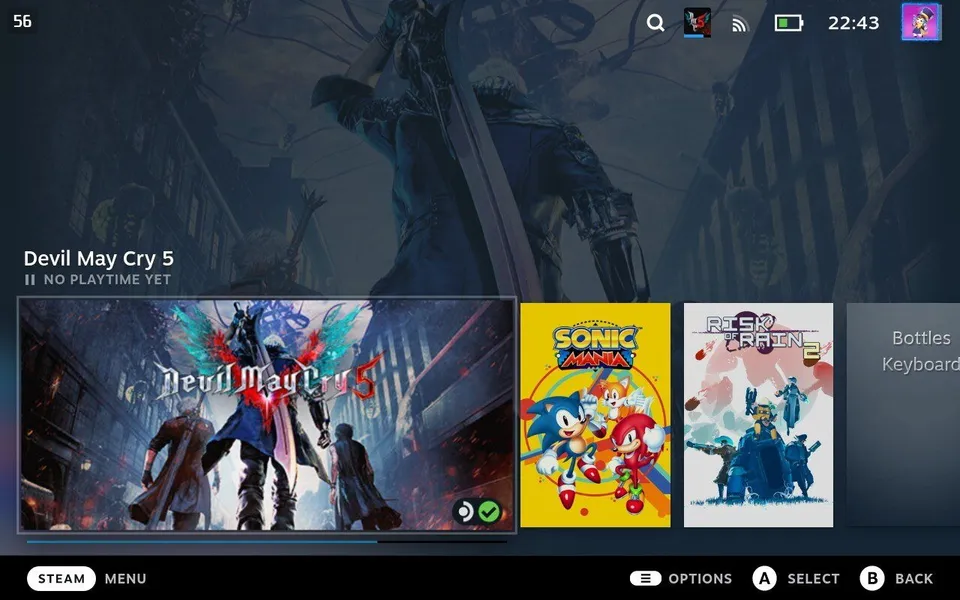This screenshot has height=600, width=960.
Task: Open the user profile avatar
Action: pyautogui.click(x=921, y=22)
